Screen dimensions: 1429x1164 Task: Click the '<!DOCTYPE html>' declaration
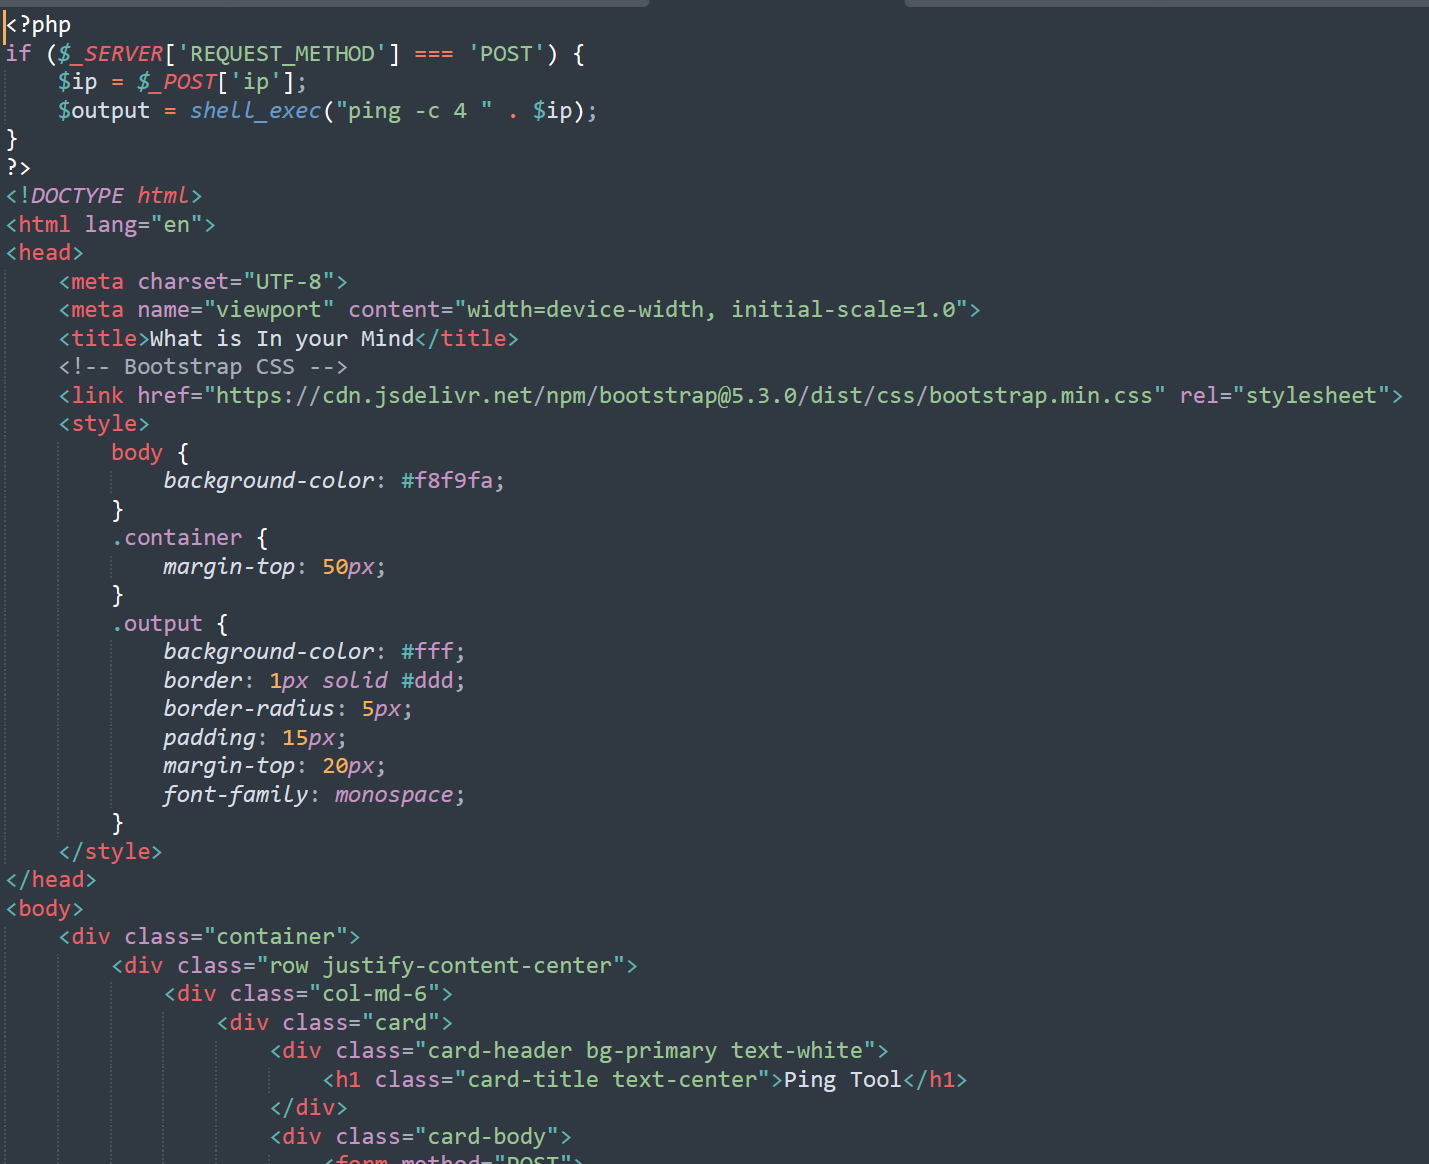(x=104, y=196)
